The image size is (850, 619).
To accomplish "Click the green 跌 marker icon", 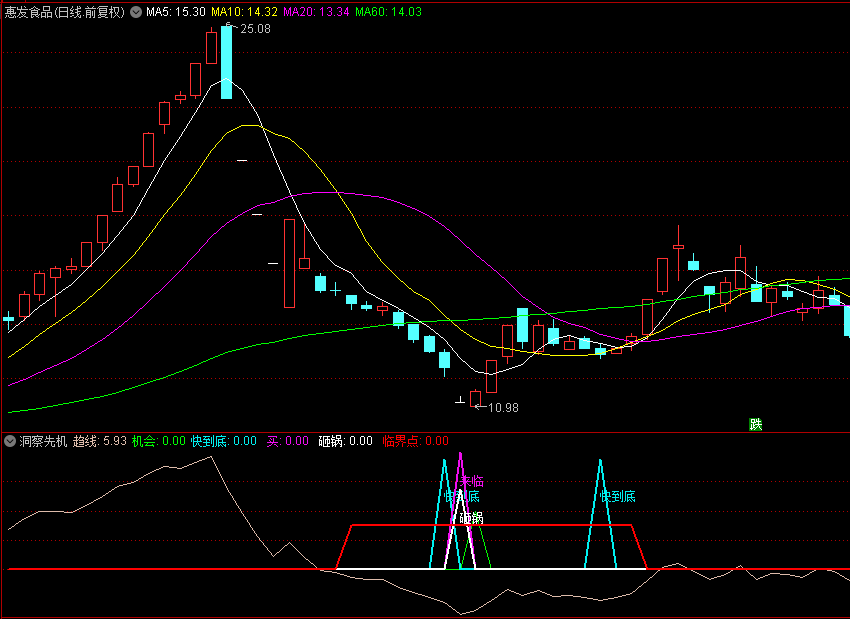I will [756, 424].
